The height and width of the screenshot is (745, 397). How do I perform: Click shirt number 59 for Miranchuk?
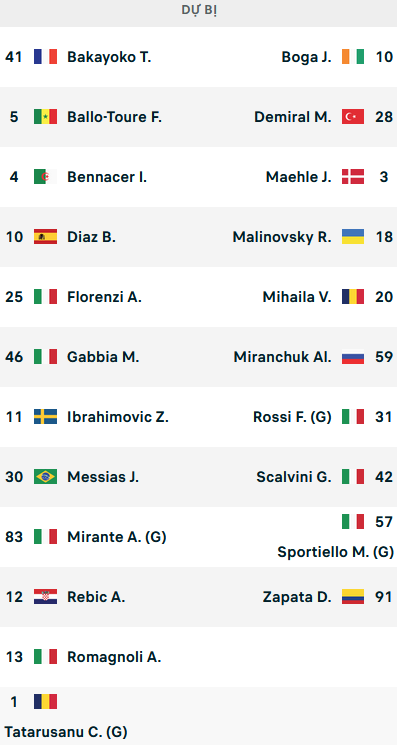click(x=384, y=357)
